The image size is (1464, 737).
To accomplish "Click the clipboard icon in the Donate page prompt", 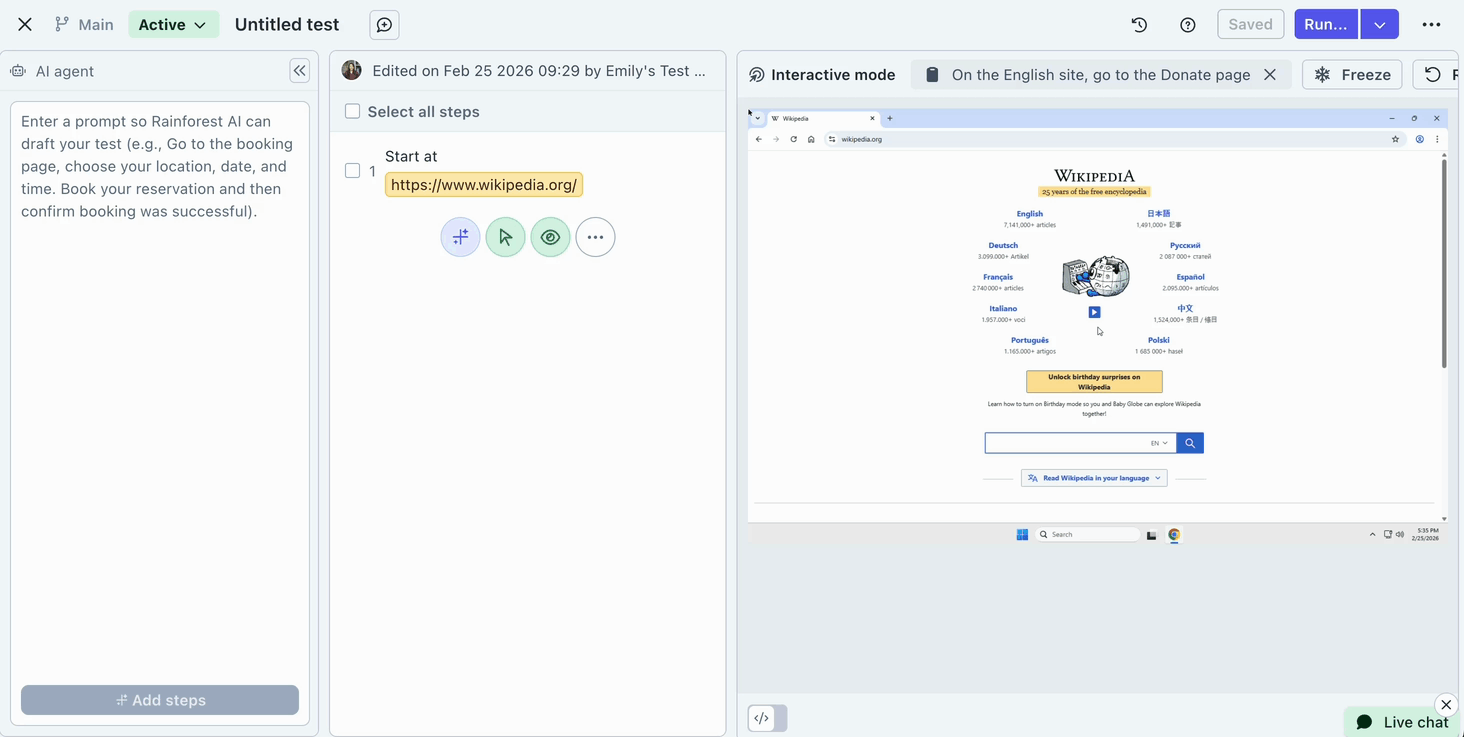I will 932,75.
